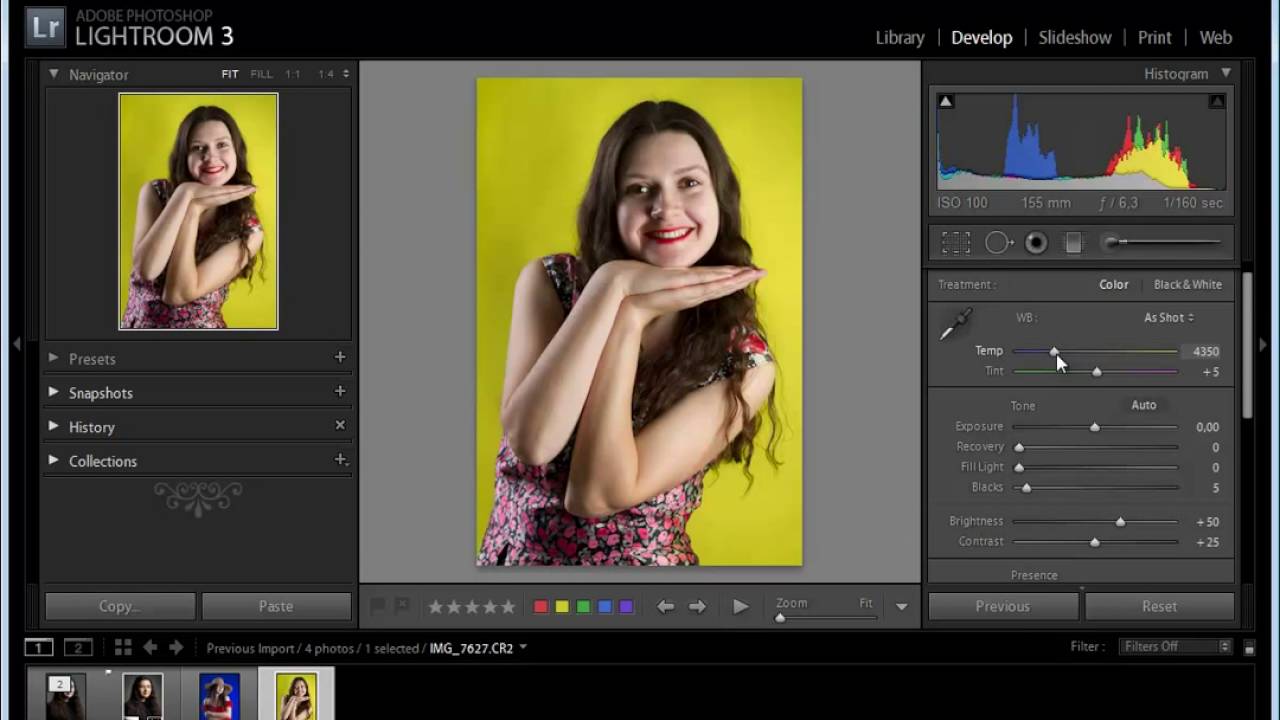The image size is (1280, 720).
Task: Open Grid view from filmstrip bar
Action: [123, 647]
